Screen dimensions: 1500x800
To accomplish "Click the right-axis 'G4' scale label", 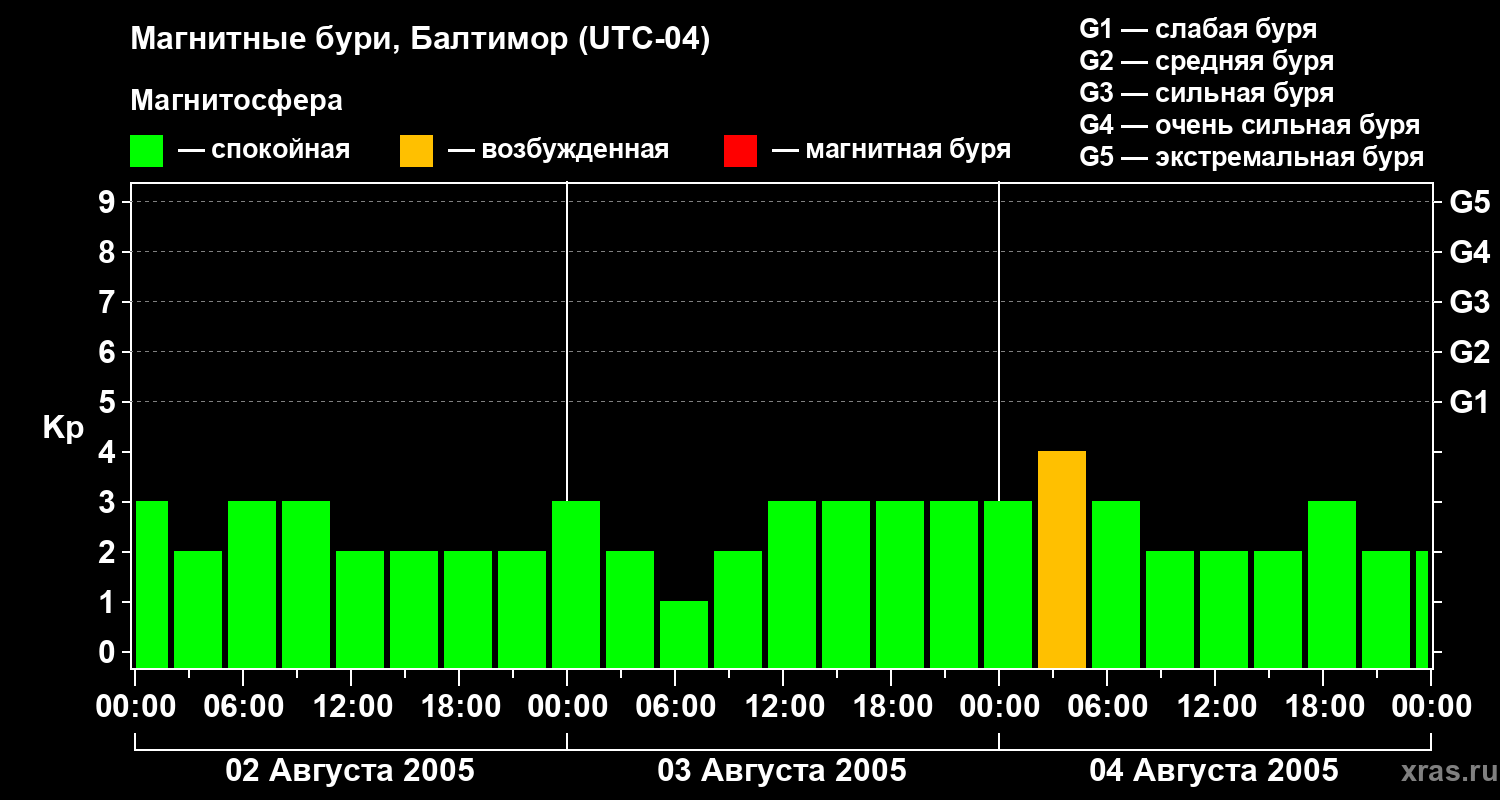I will click(x=1469, y=252).
